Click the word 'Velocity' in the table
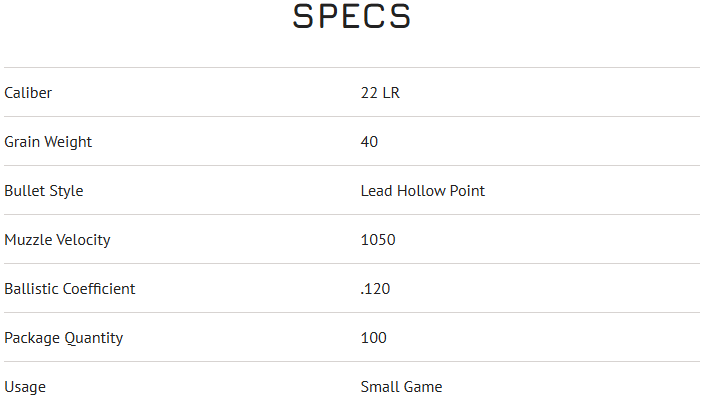Screen dimensions: 706x404 click(83, 240)
